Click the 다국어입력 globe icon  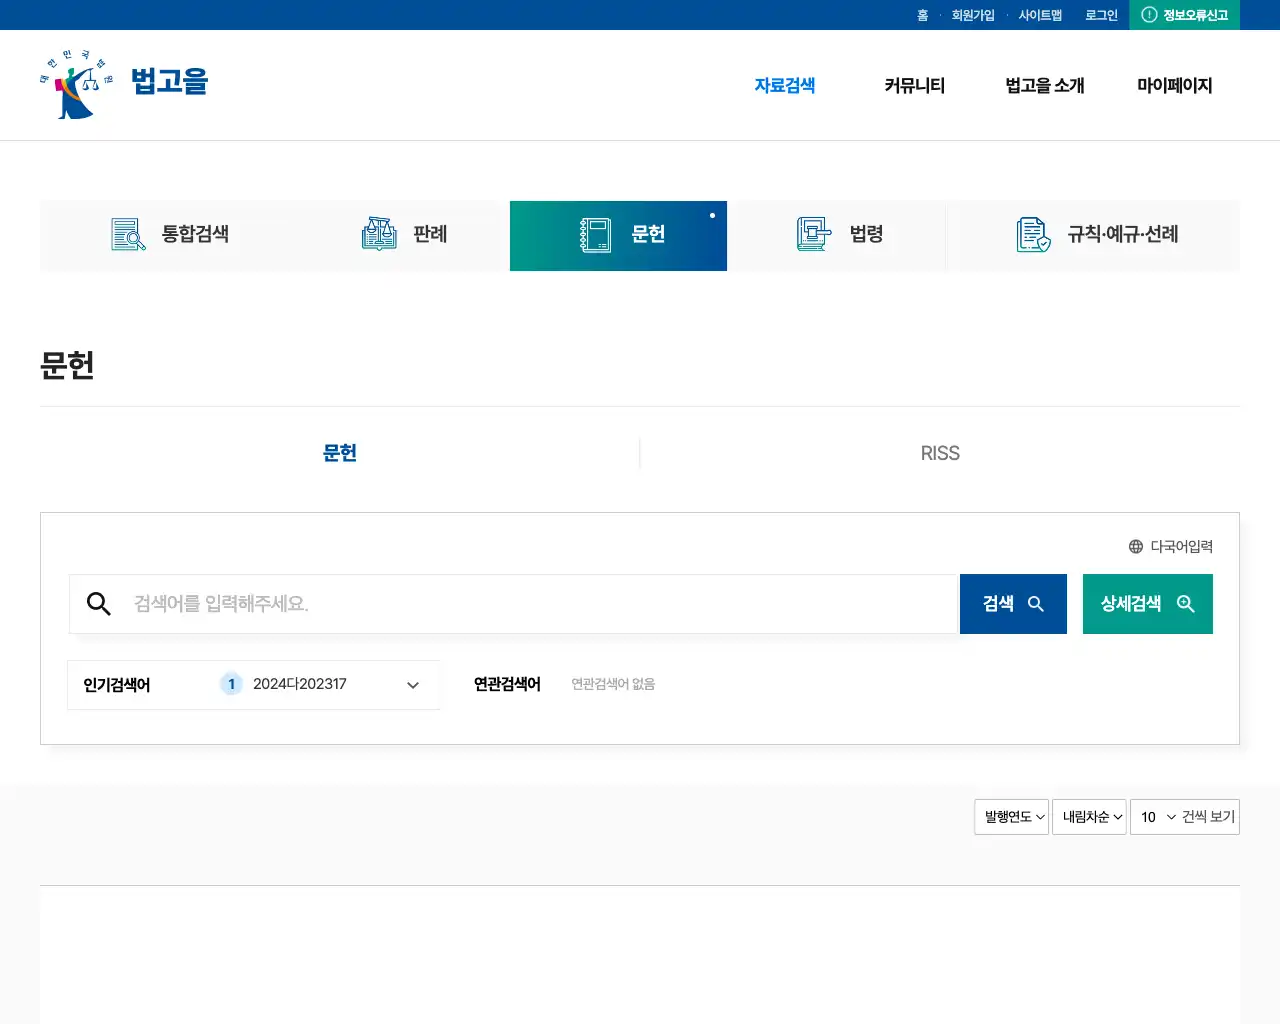pos(1136,547)
